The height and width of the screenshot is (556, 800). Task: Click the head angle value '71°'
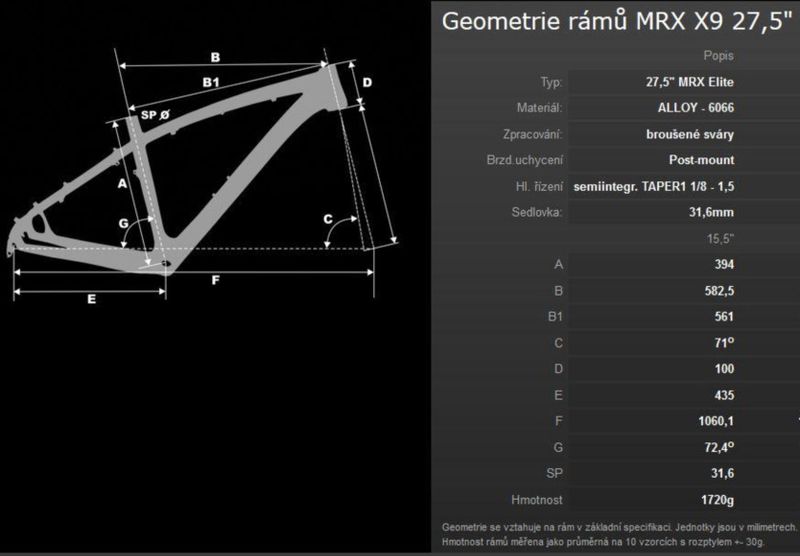click(x=724, y=343)
